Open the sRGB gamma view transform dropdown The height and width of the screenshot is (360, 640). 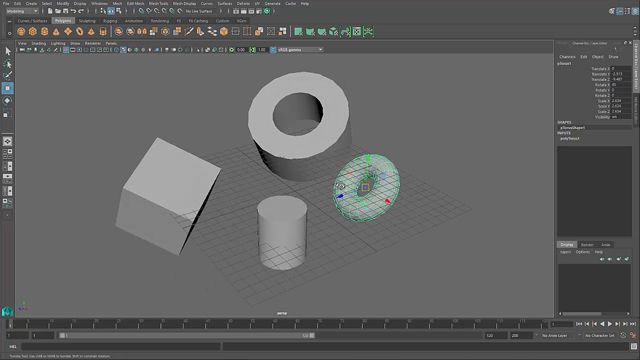300,50
